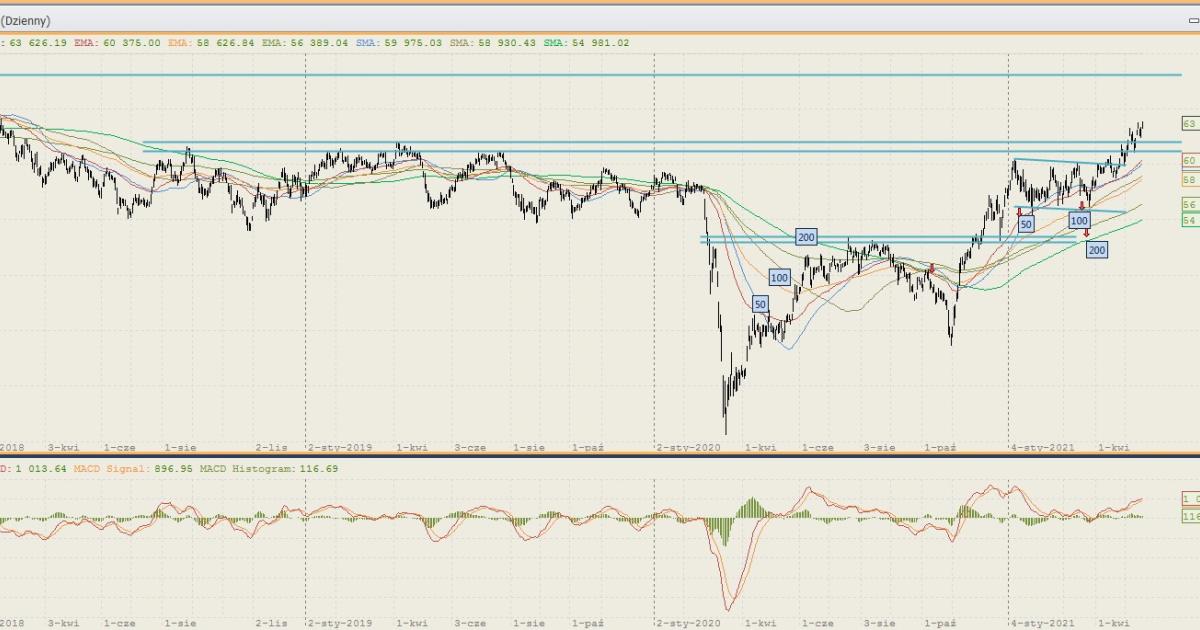Click the topmost horizontal cyan resistance line
1200x630 pixels.
(x=600, y=75)
